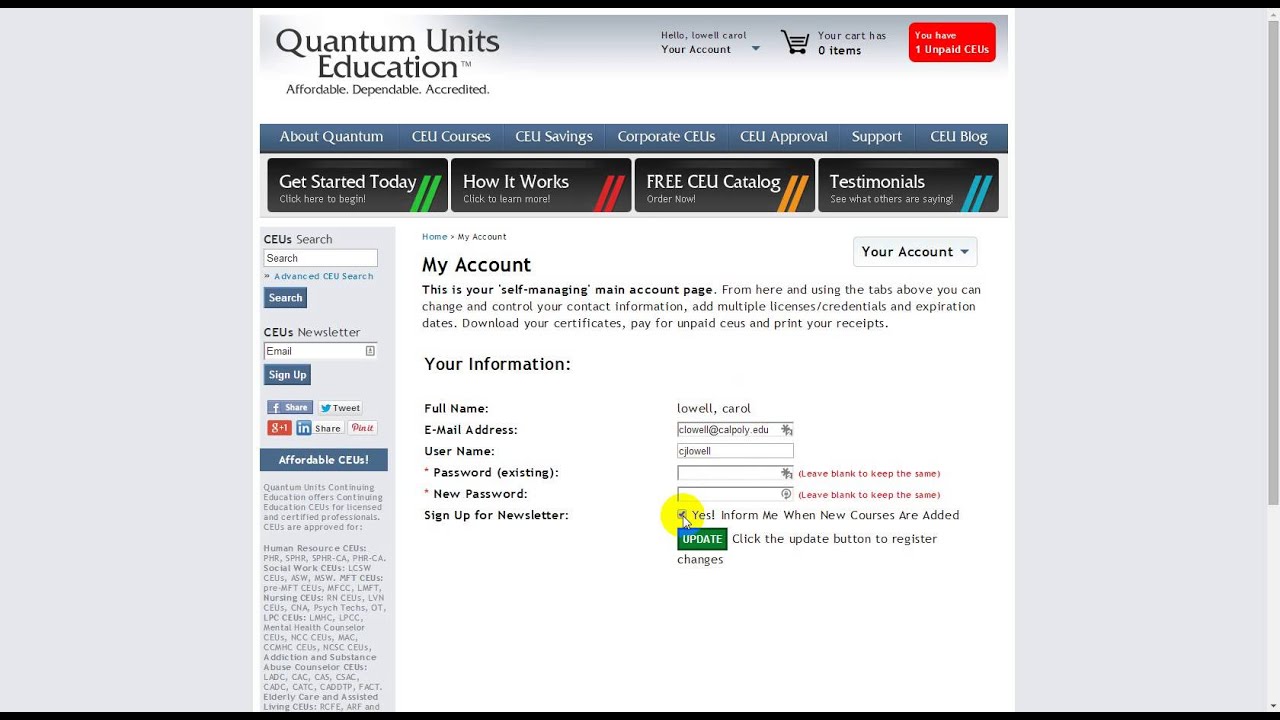Open the About Quantum menu
This screenshot has width=1280, height=720.
click(331, 137)
